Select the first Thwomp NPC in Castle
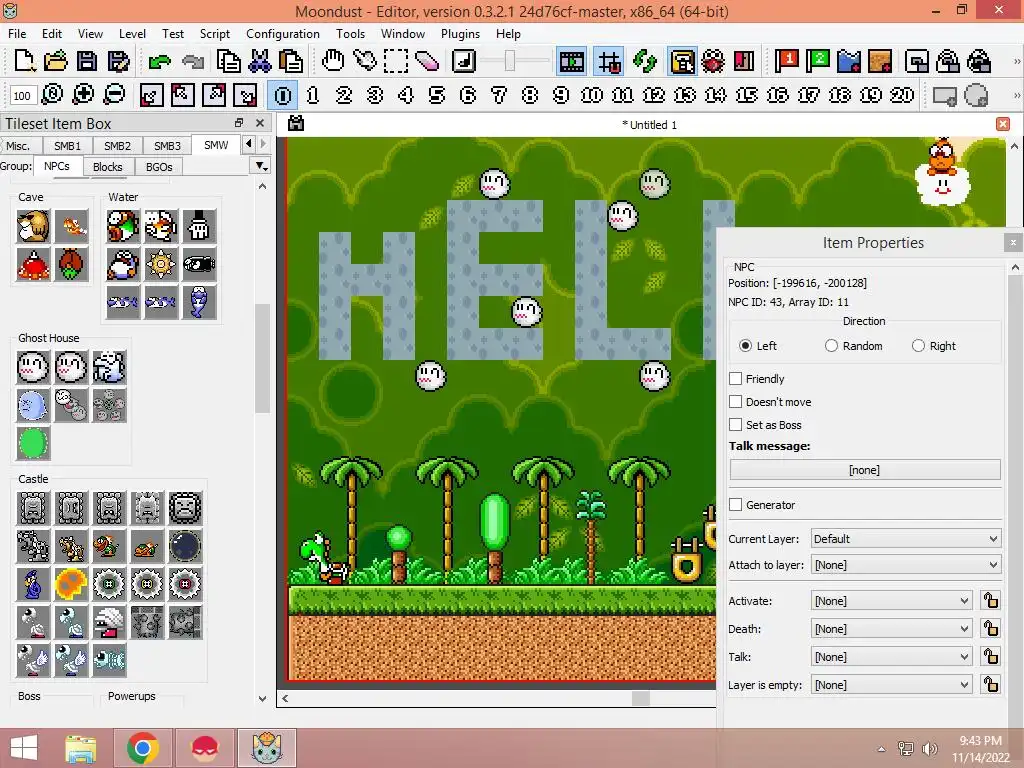This screenshot has width=1024, height=768. 33,508
